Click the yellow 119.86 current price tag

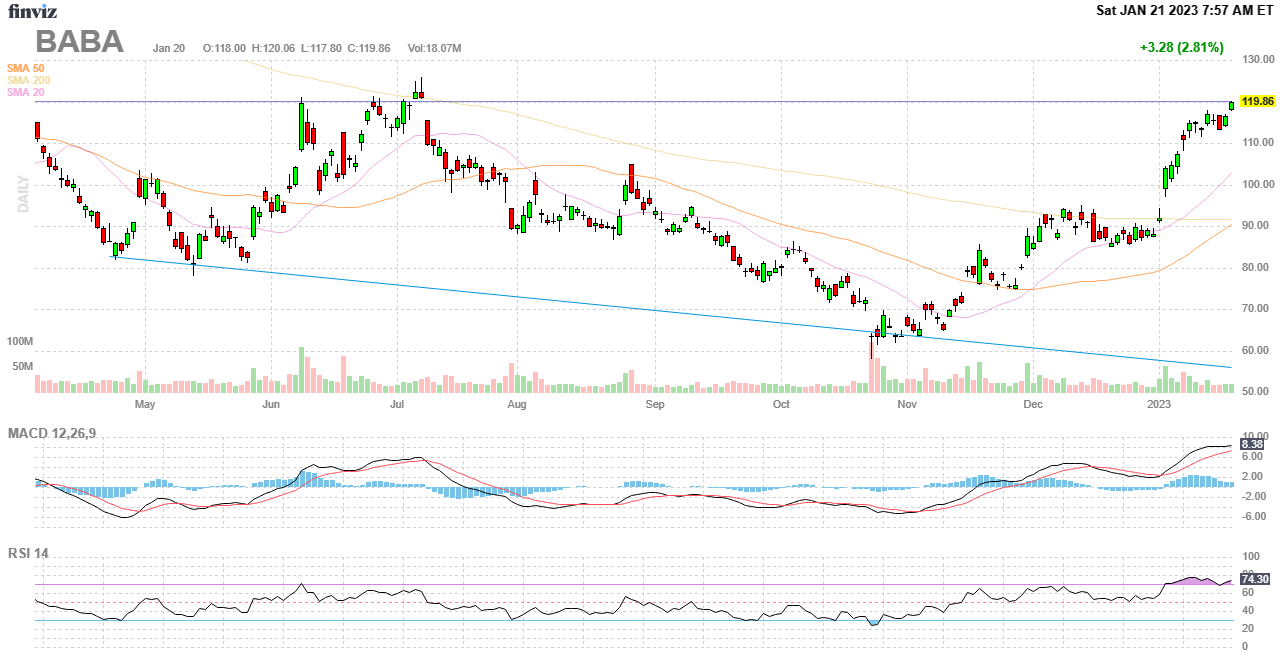coord(1257,102)
